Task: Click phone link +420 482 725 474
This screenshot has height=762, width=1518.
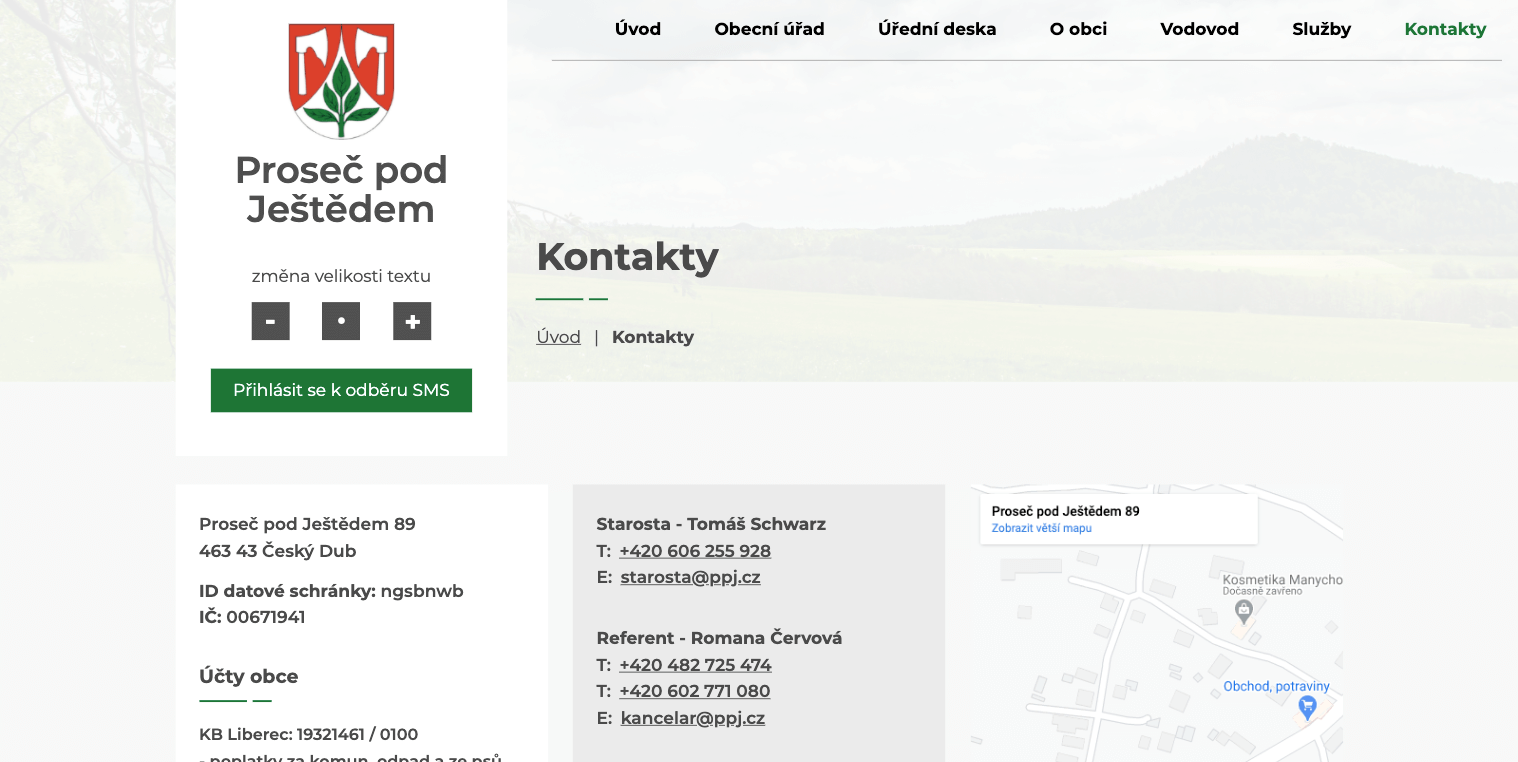Action: (x=695, y=665)
